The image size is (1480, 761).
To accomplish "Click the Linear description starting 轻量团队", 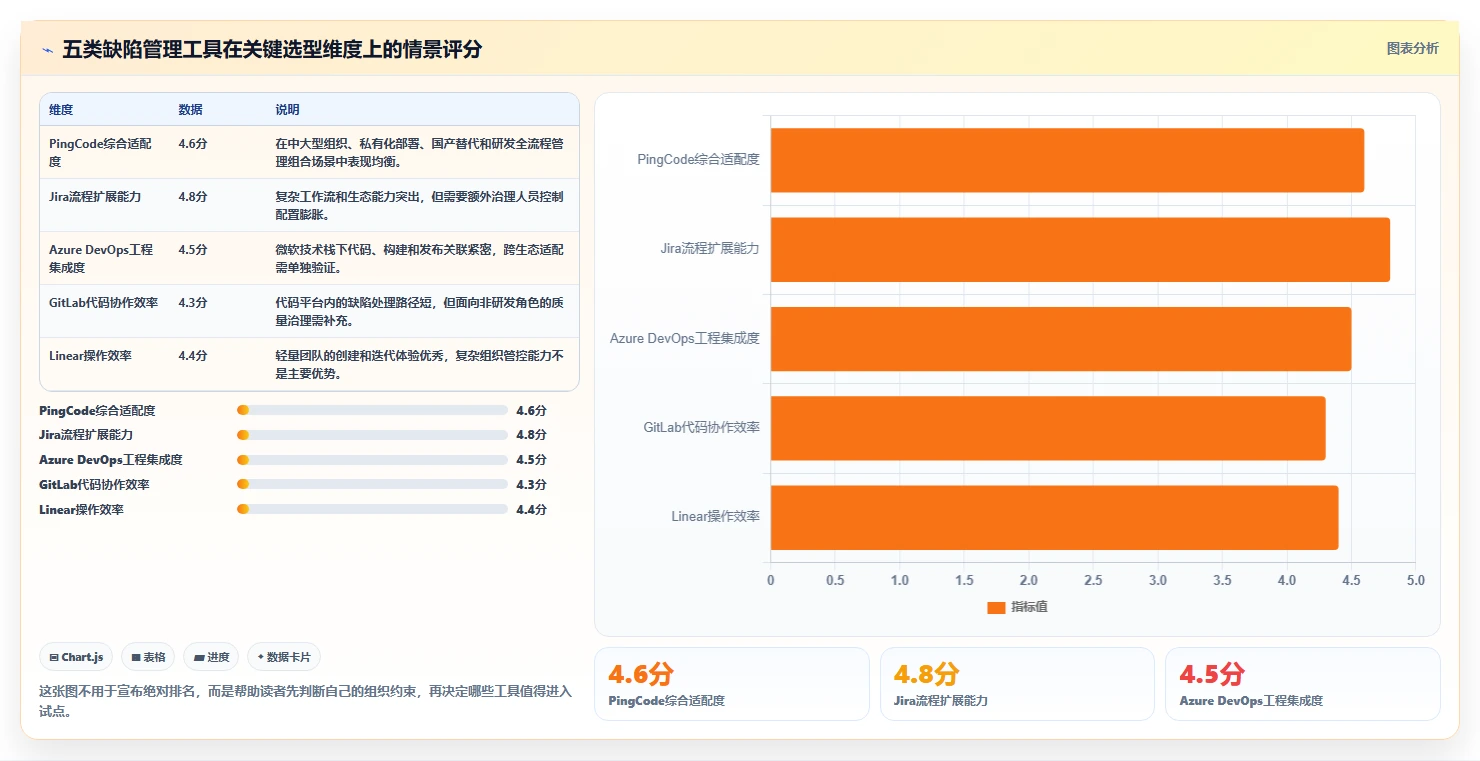I will pos(420,364).
